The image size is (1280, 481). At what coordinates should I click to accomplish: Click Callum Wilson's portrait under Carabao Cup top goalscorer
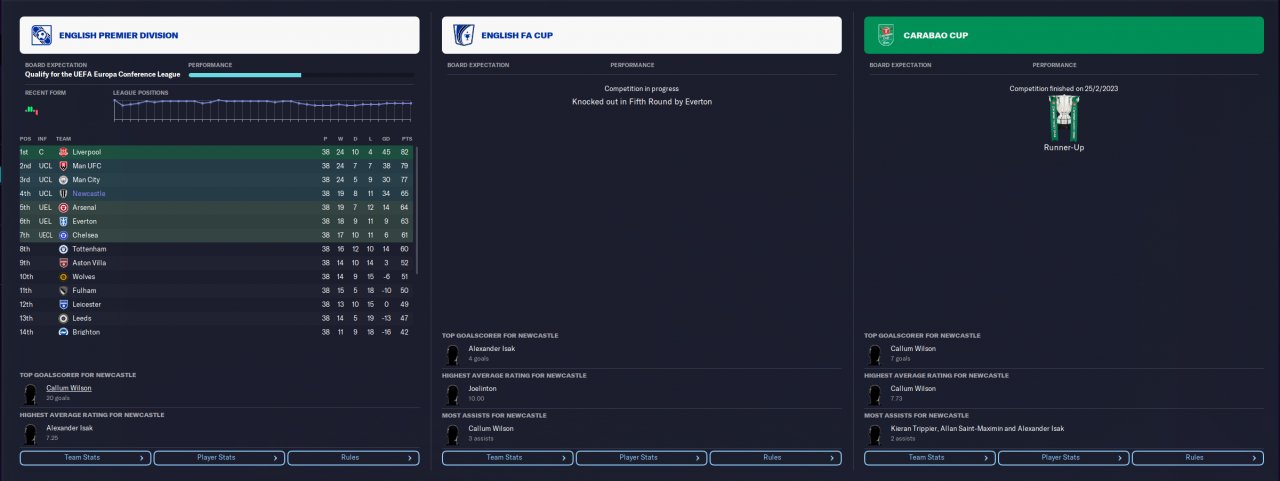tap(875, 353)
